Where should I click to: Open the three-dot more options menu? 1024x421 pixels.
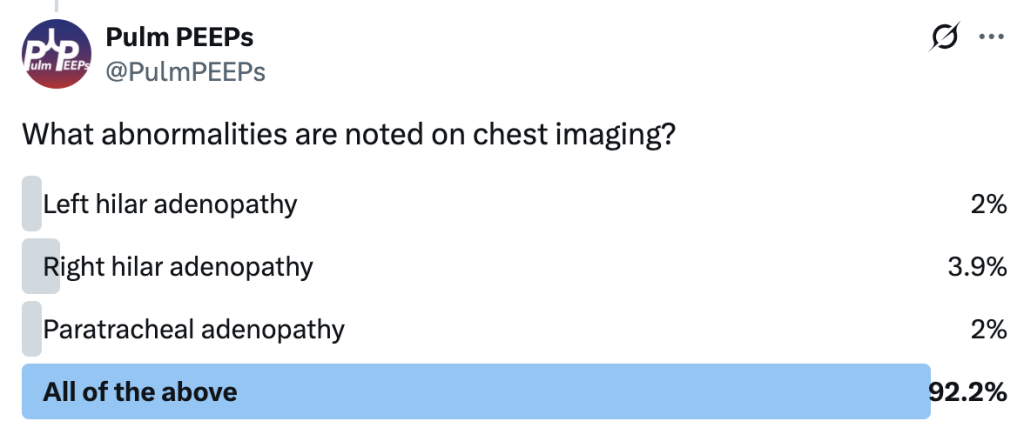point(990,37)
